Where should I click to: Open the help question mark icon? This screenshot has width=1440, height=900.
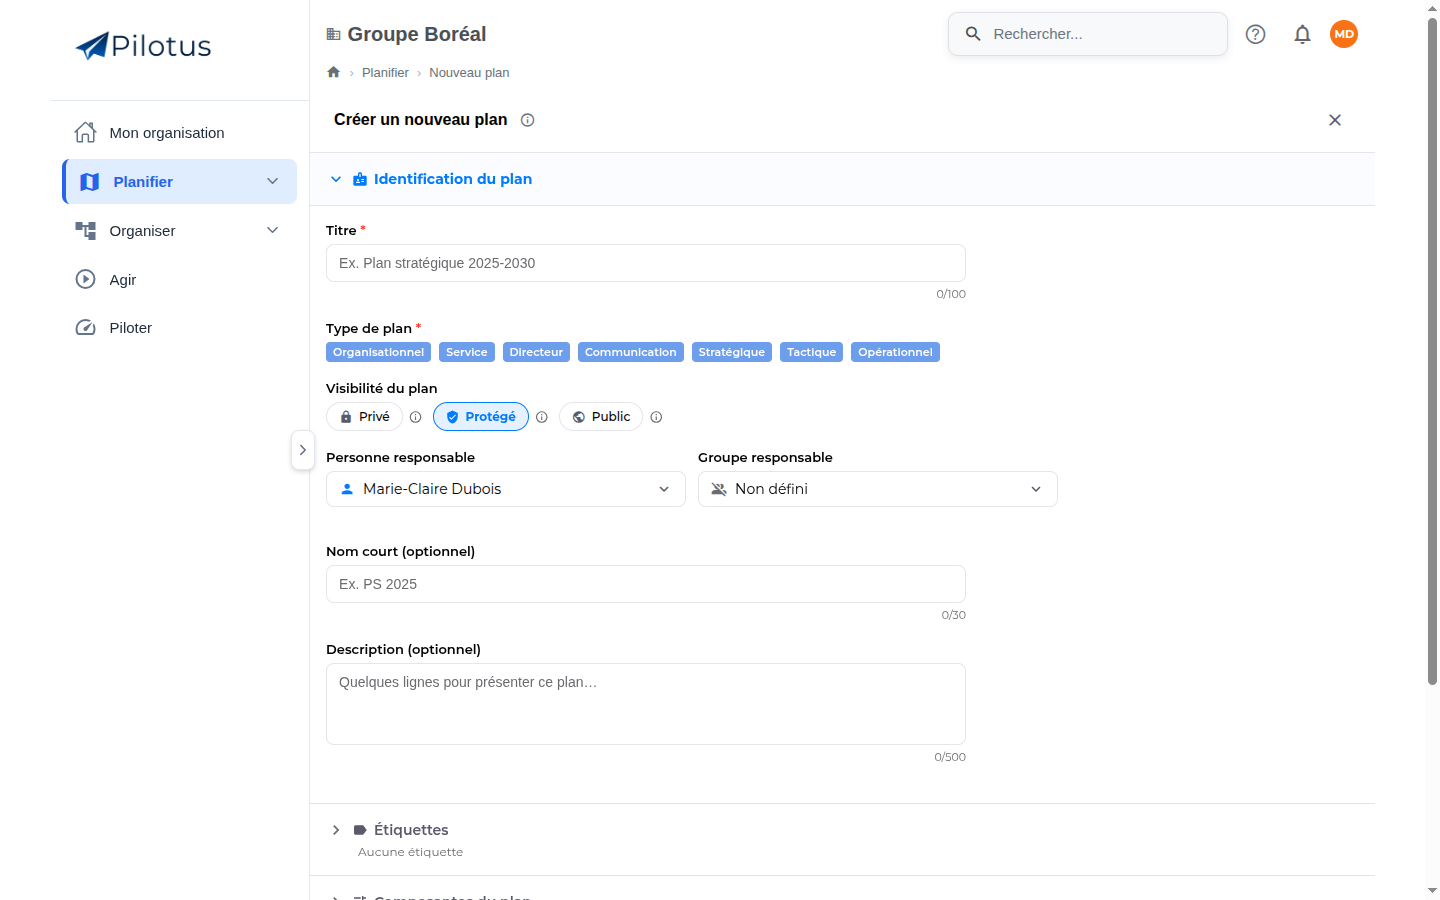[1255, 34]
